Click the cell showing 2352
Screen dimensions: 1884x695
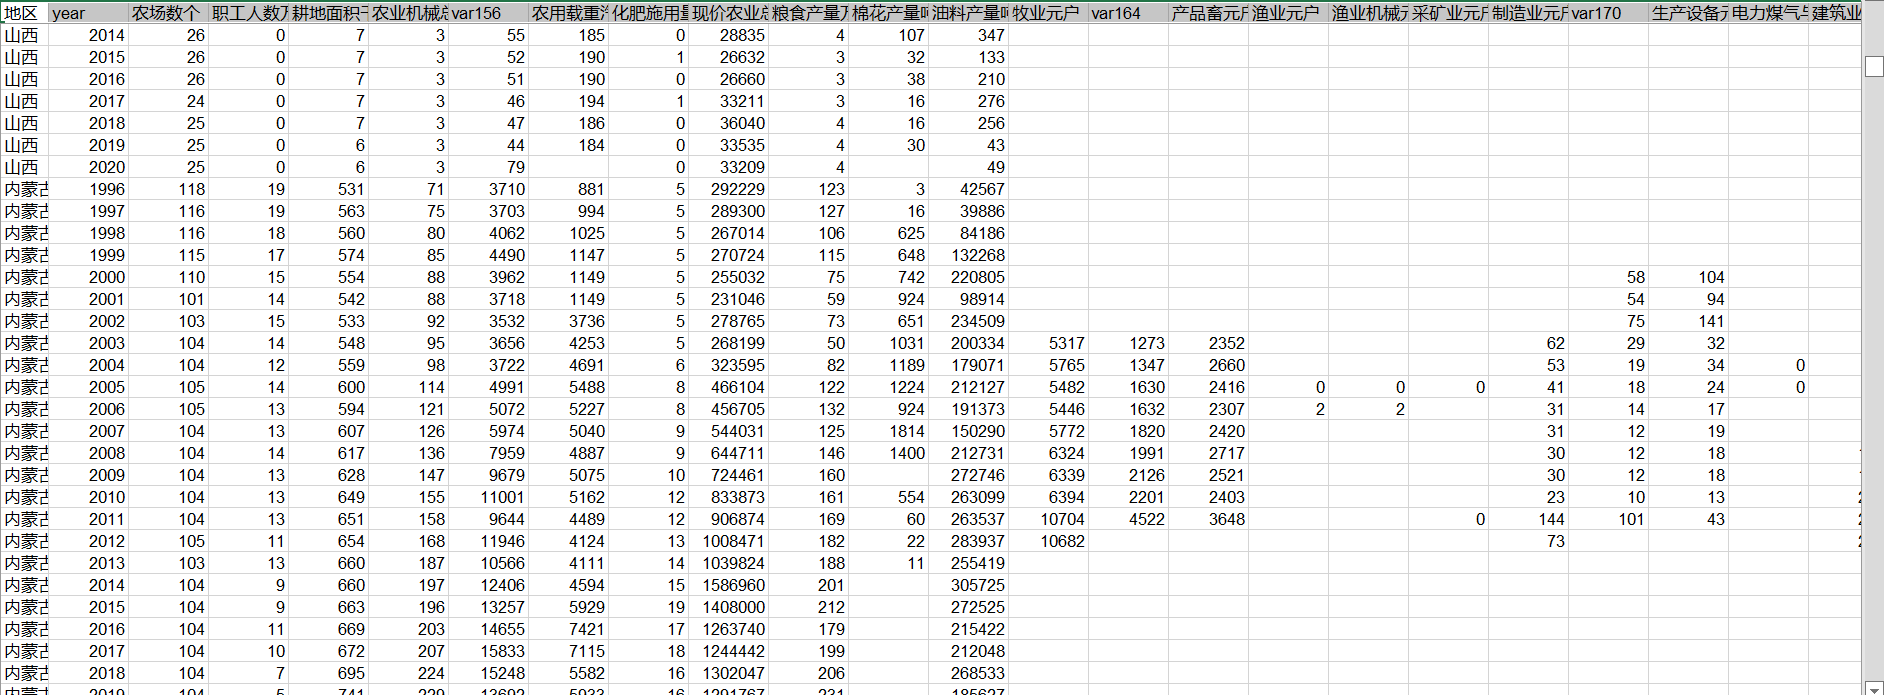(1208, 343)
